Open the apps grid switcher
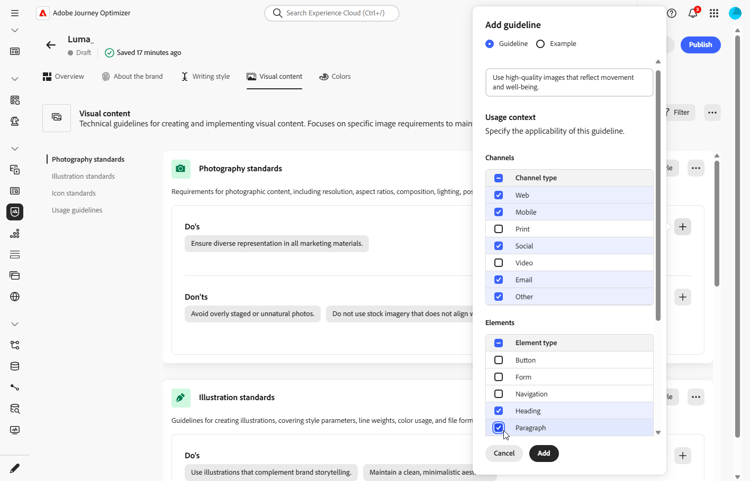This screenshot has width=750, height=481. (714, 13)
